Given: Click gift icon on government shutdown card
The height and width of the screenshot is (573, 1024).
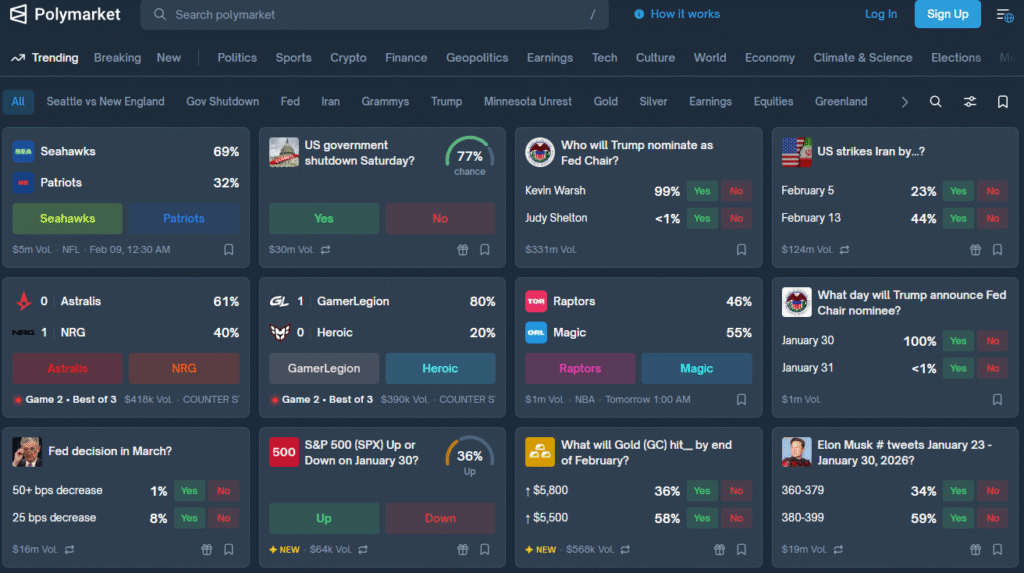Looking at the screenshot, I should pos(462,250).
